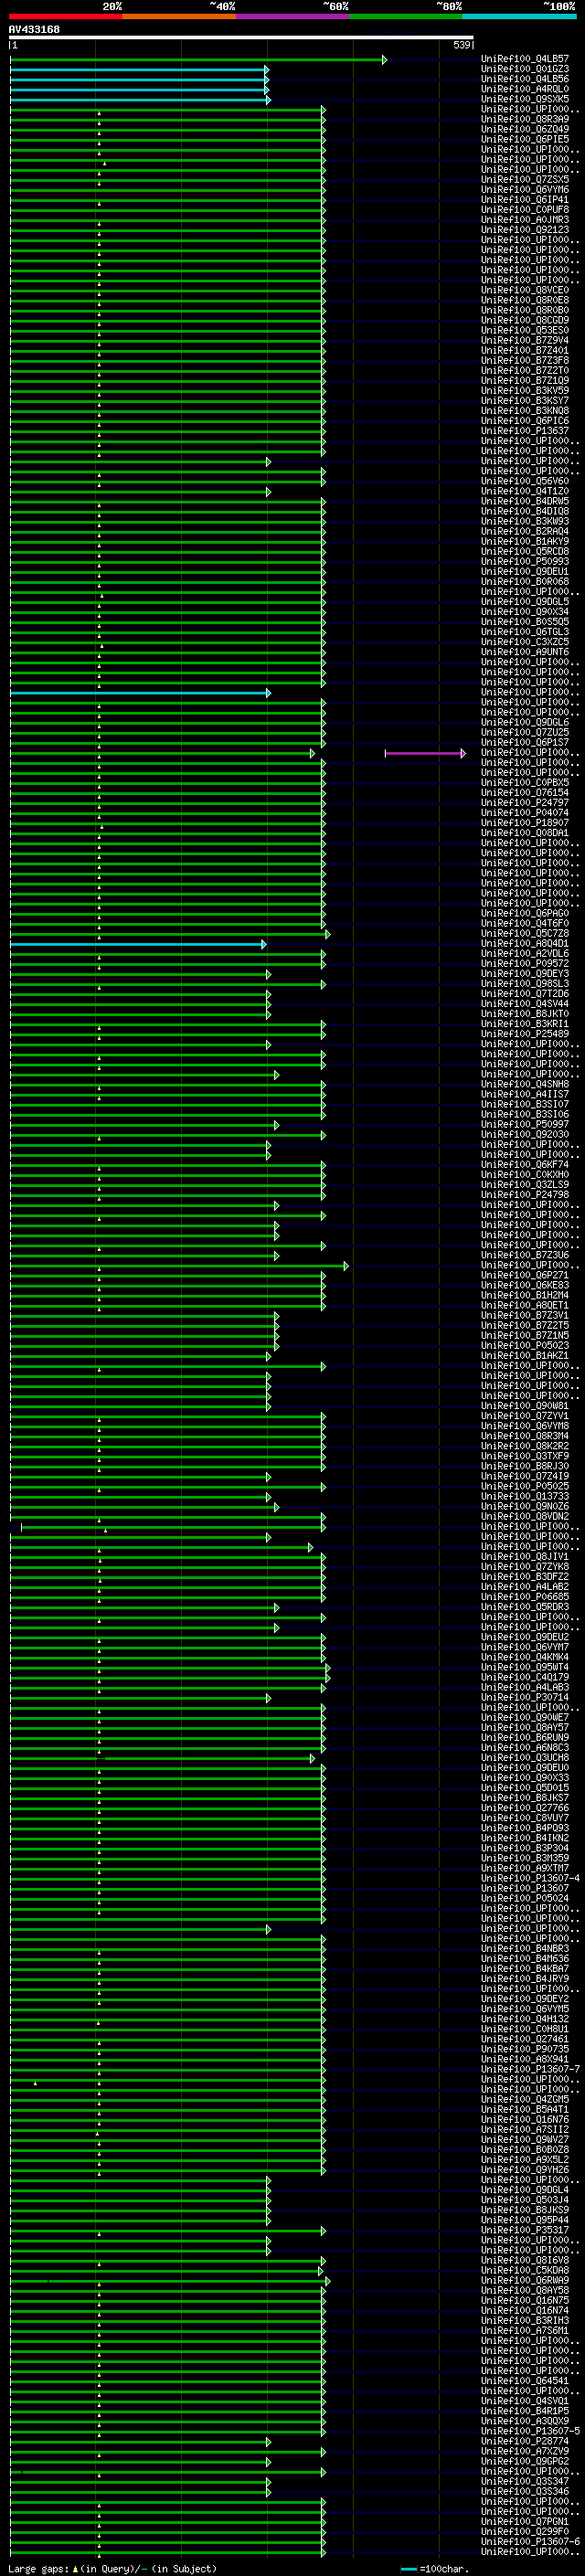Select UniRef100_P50997 label
Image resolution: width=585 pixels, height=2576 pixels.
click(525, 1124)
